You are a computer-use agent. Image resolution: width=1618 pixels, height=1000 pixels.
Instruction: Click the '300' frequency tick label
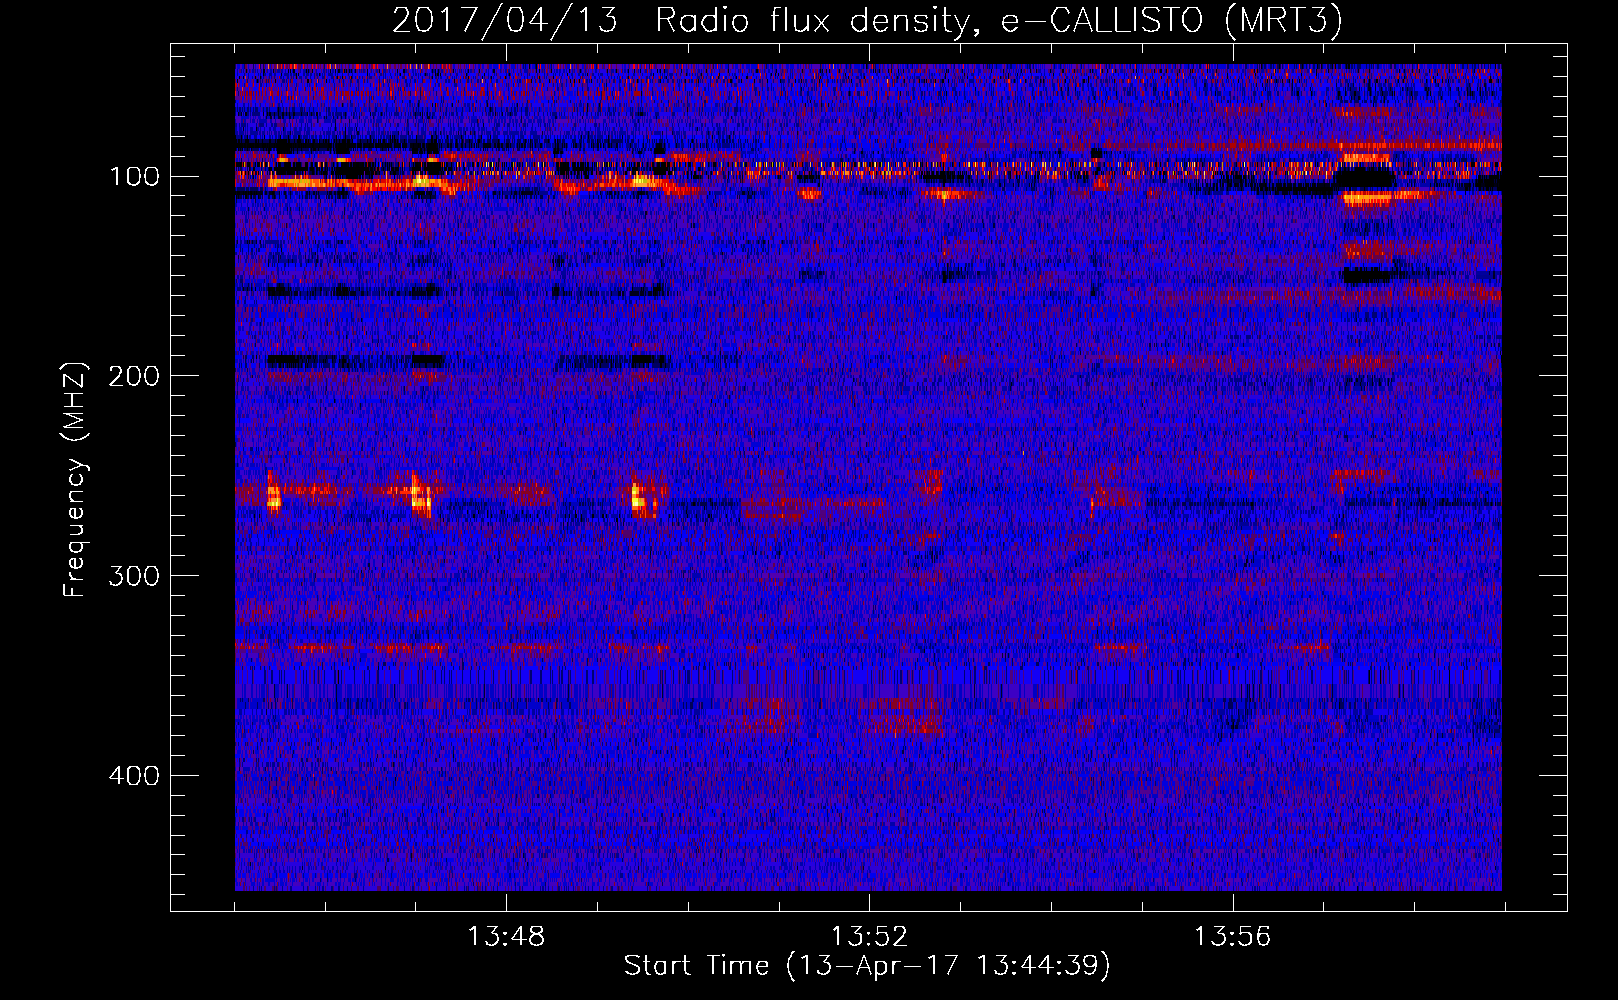coord(134,576)
